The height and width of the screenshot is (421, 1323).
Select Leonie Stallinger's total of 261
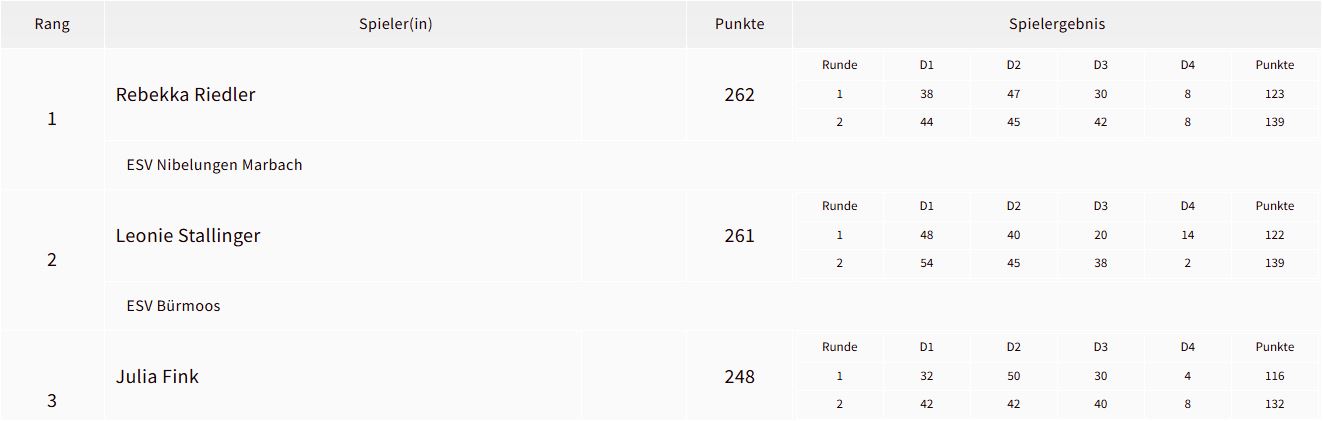click(x=739, y=236)
